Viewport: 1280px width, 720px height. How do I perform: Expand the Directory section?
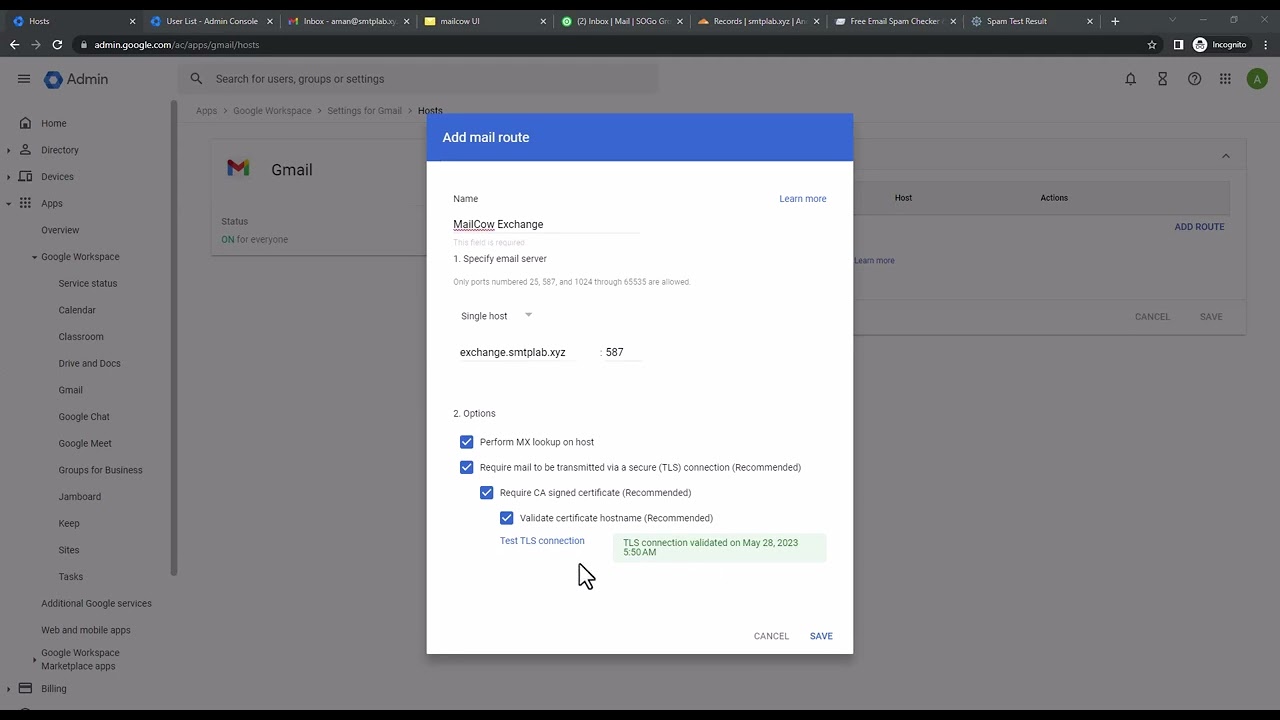pos(9,150)
